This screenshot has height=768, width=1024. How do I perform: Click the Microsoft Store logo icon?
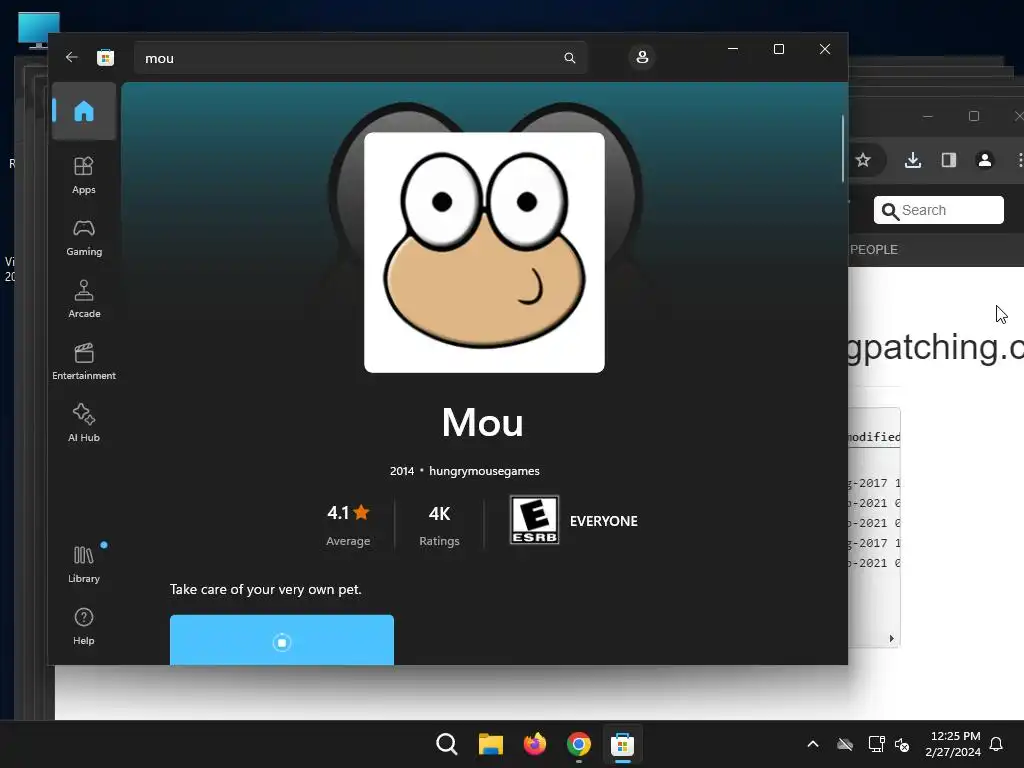click(x=105, y=57)
